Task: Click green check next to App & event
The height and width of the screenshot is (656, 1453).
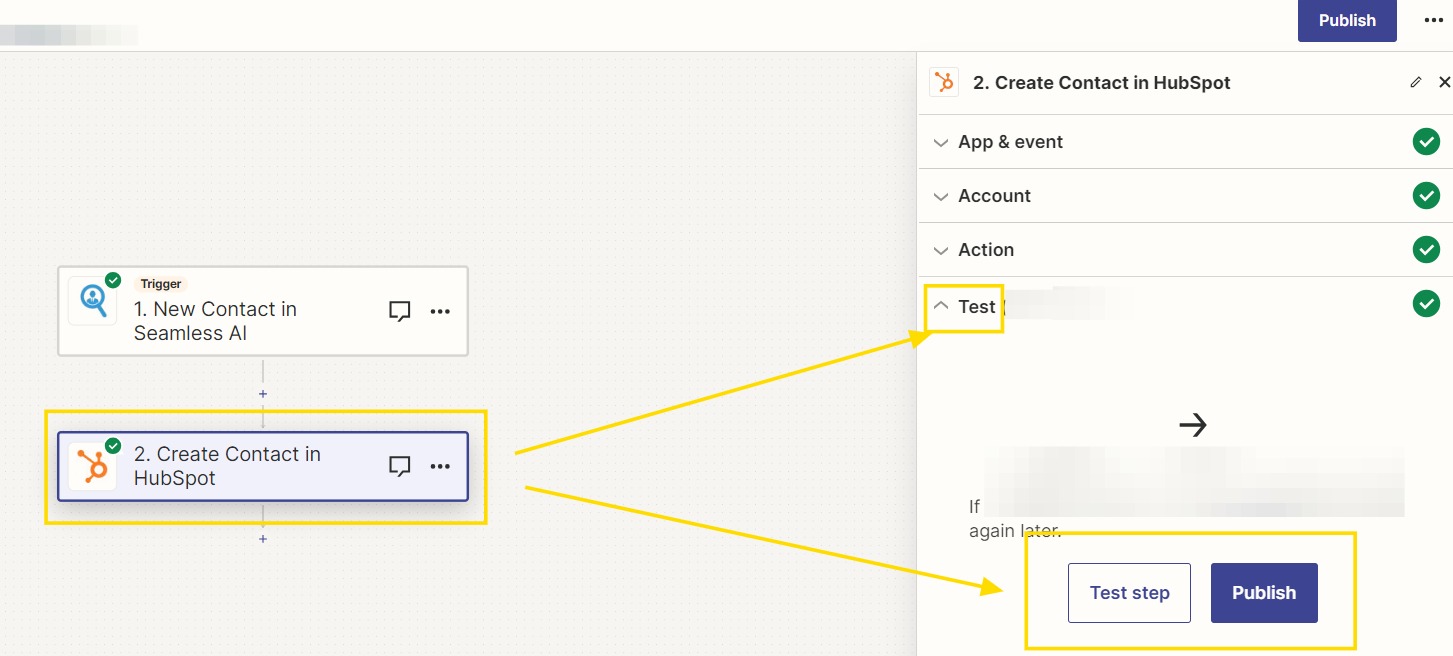Action: [x=1426, y=142]
